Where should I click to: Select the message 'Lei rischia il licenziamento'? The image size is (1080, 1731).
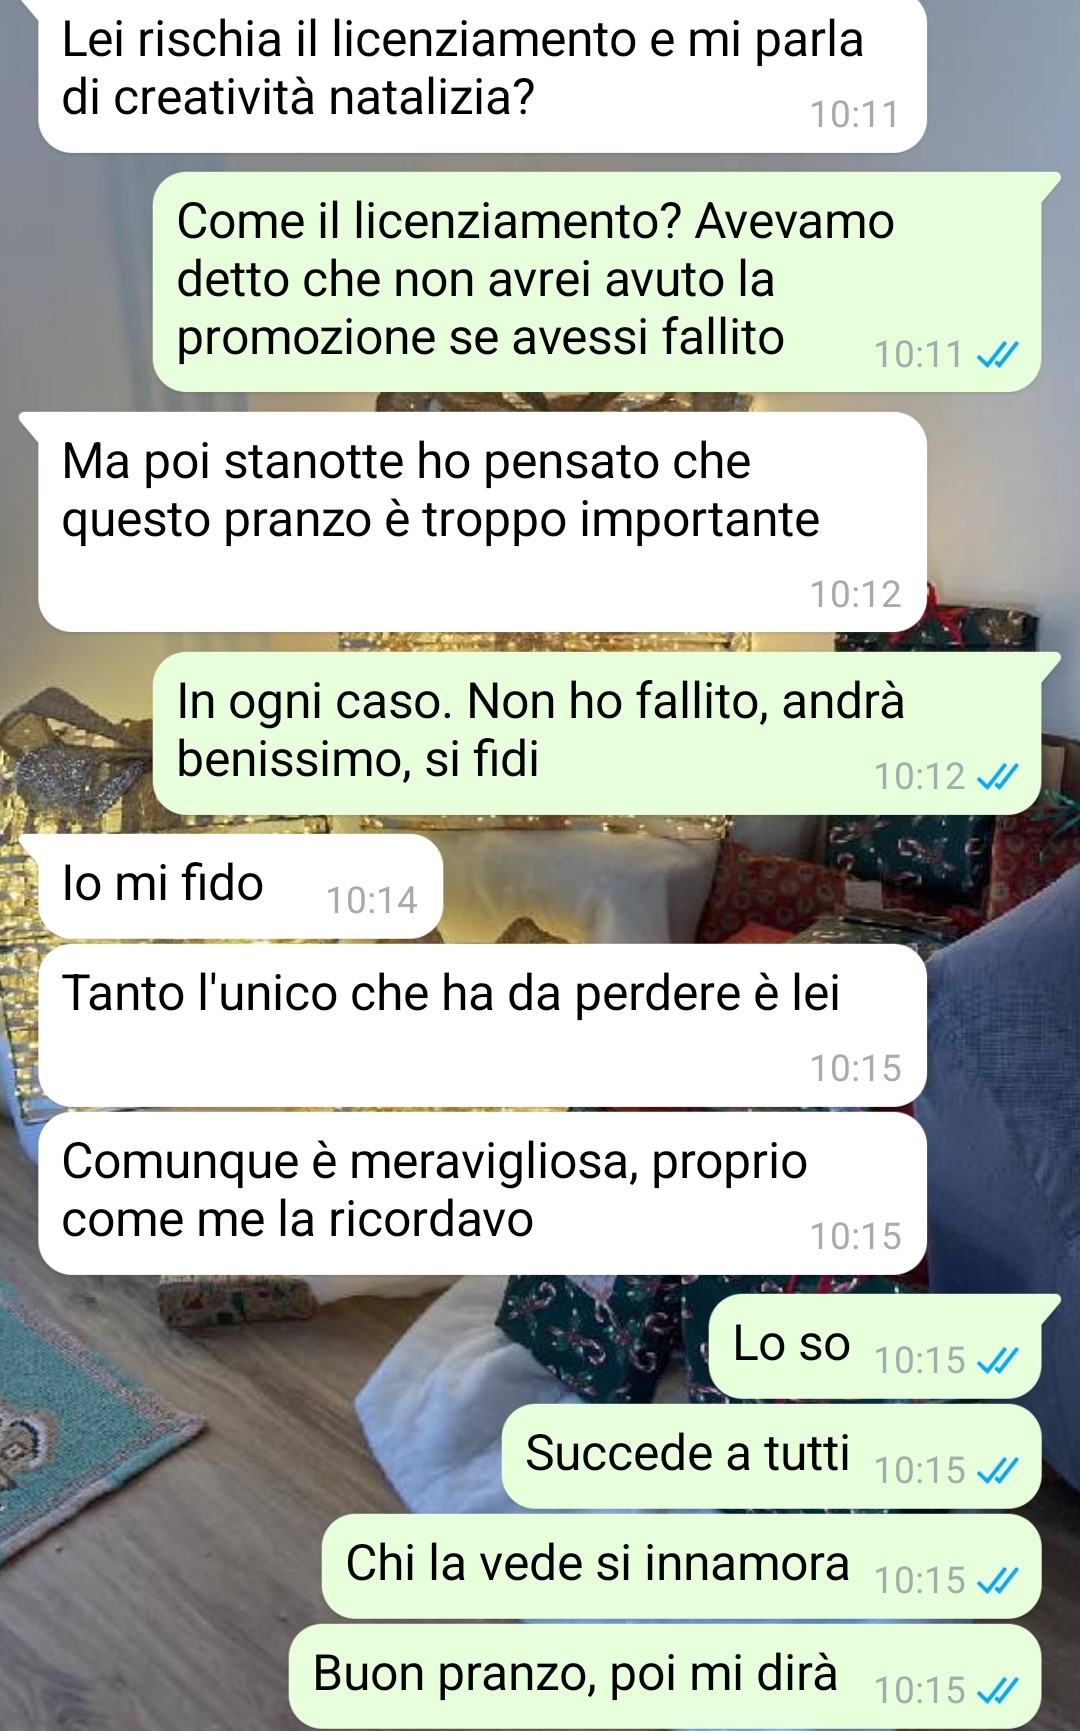pos(482,76)
